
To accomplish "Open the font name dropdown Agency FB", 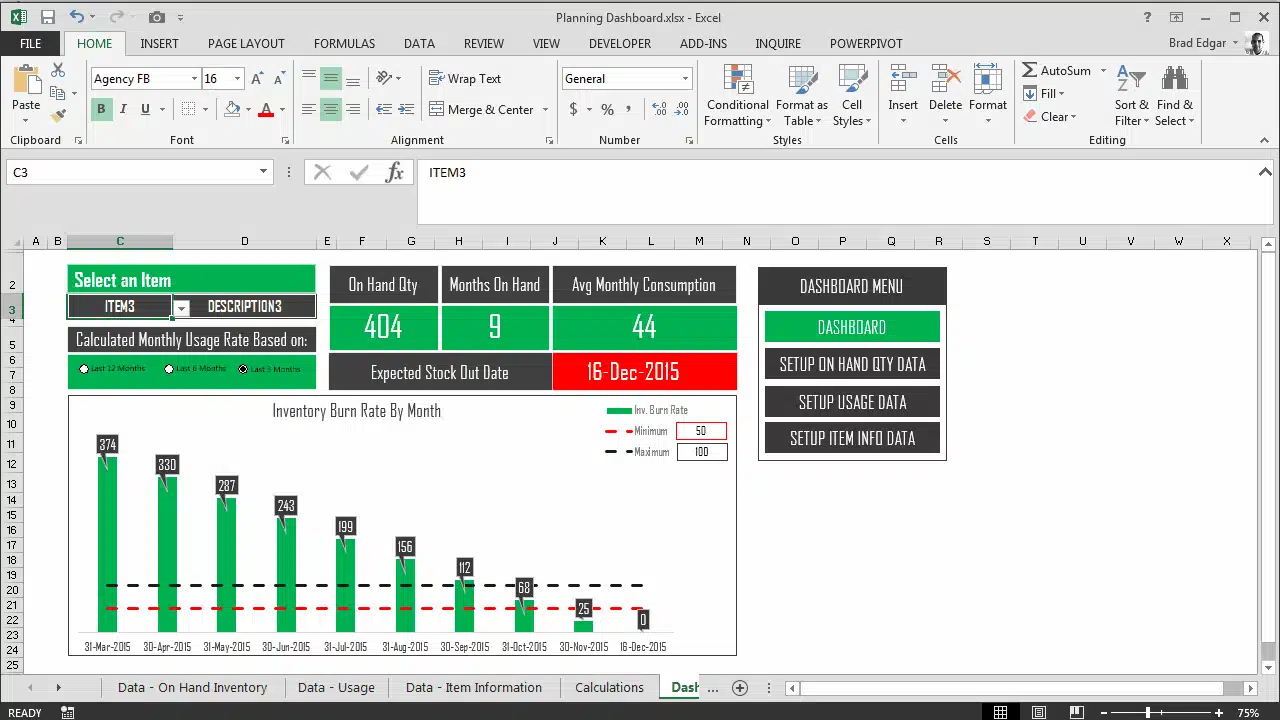I will pos(194,78).
